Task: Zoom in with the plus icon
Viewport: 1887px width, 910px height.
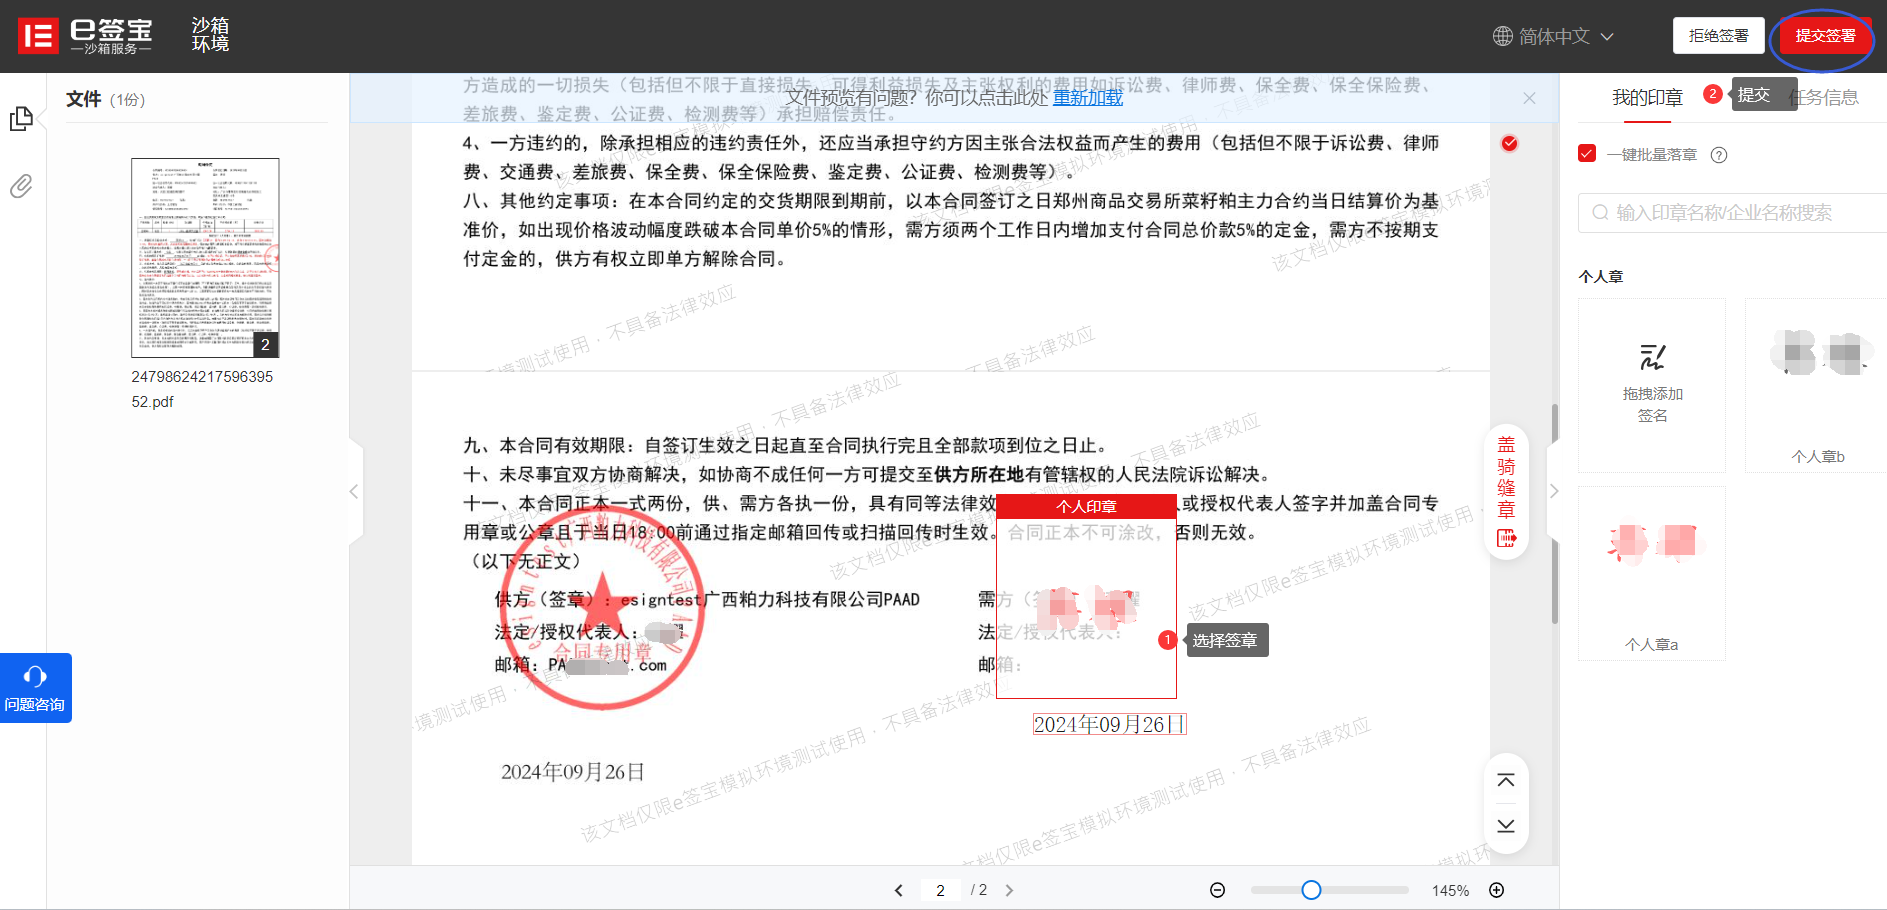Action: click(1497, 890)
